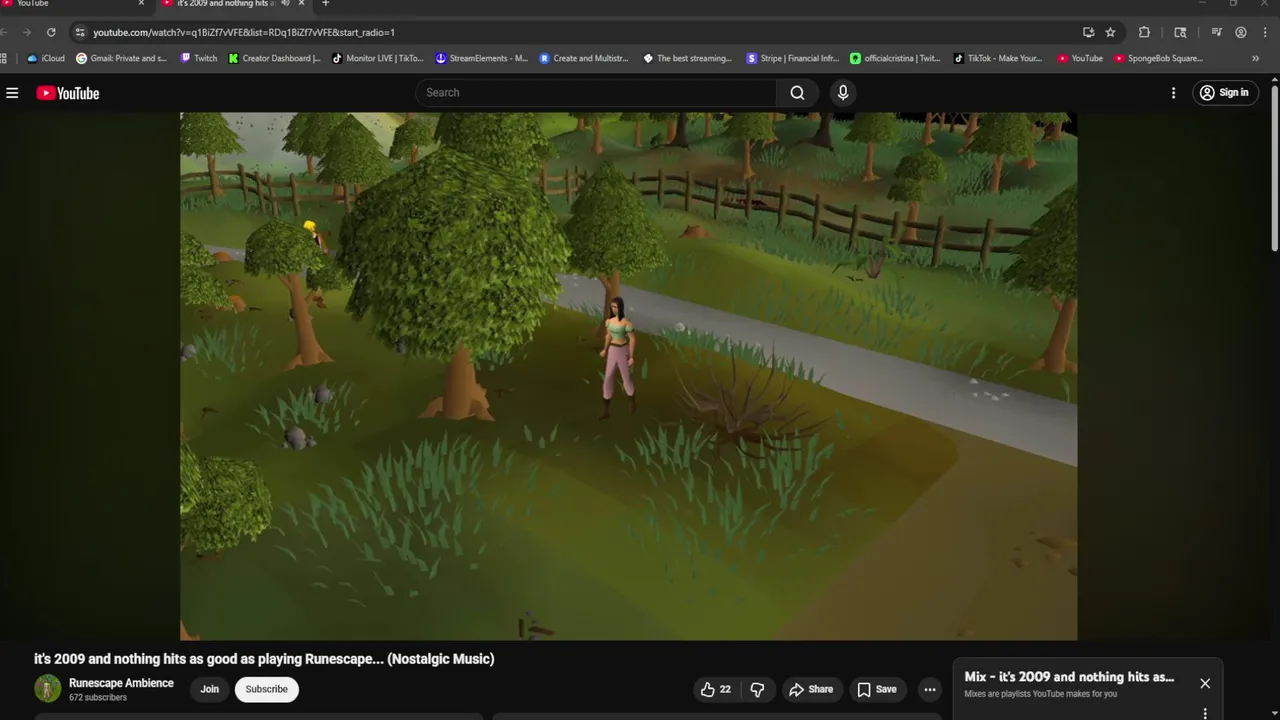Dislike the video with thumbs down

(x=757, y=689)
